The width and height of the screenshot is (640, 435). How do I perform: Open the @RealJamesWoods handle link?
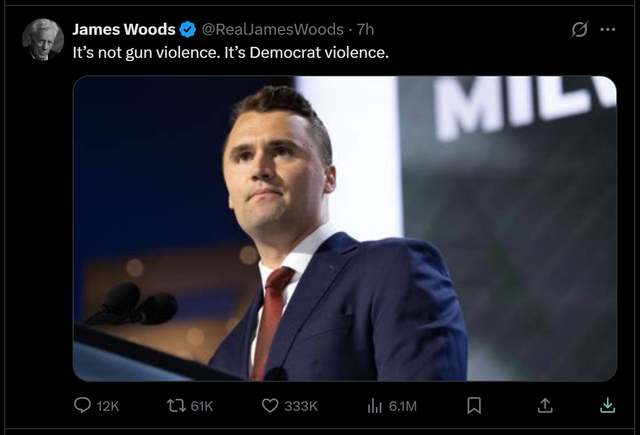[x=273, y=29]
